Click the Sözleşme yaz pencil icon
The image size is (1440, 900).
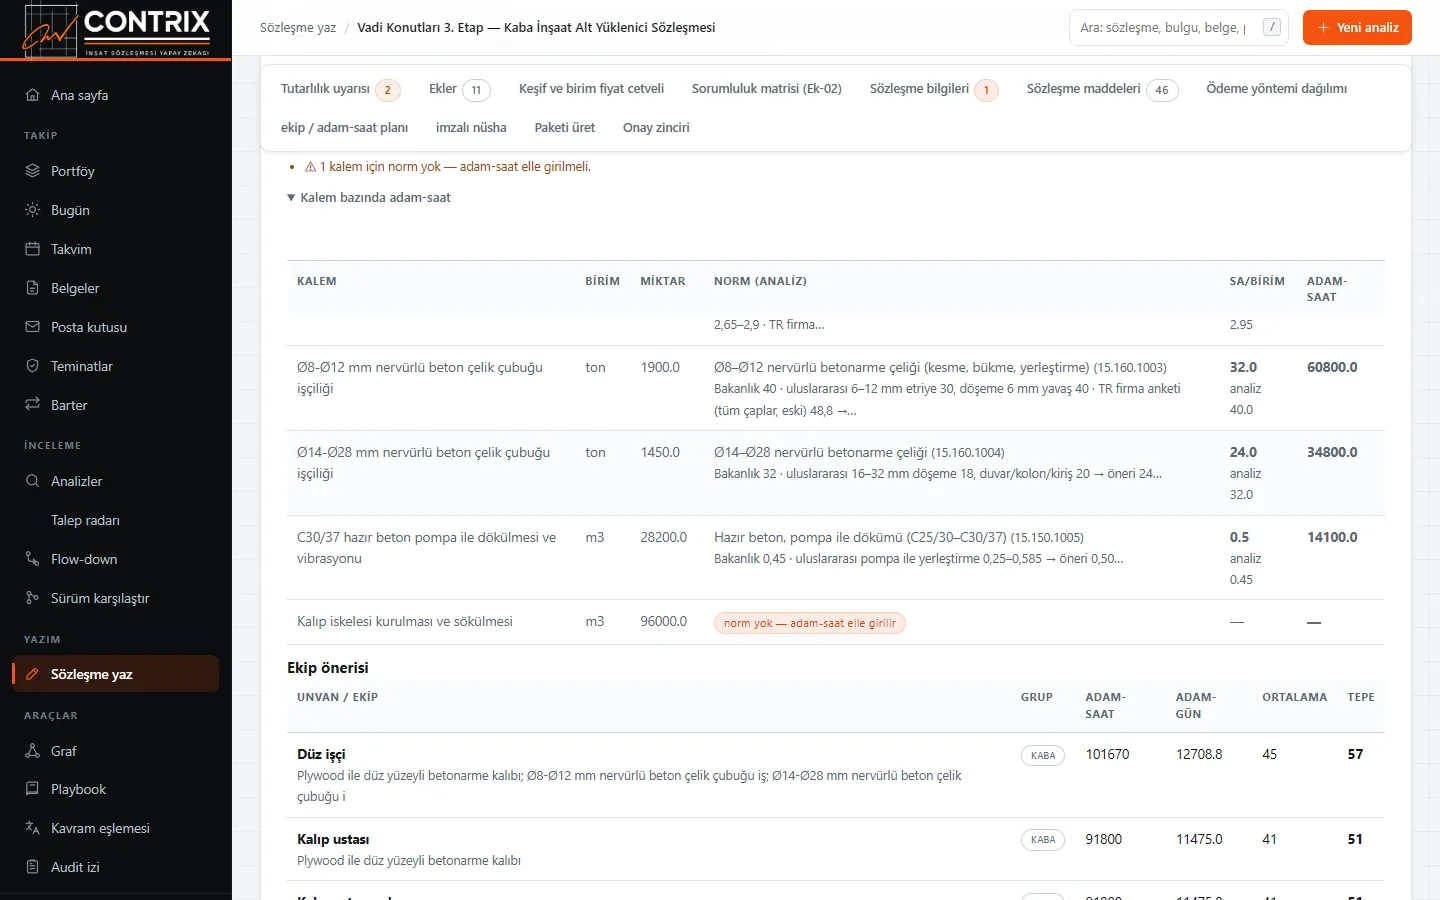coord(32,674)
